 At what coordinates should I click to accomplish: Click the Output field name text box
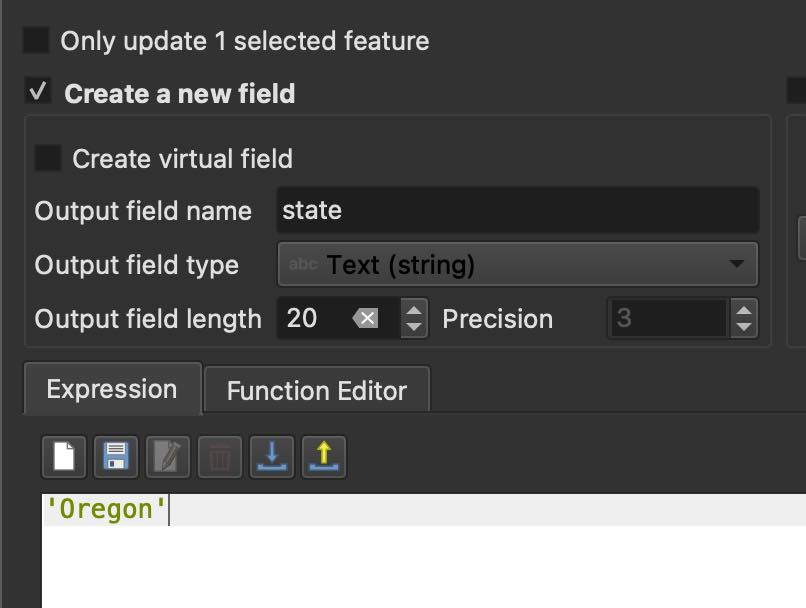(517, 211)
